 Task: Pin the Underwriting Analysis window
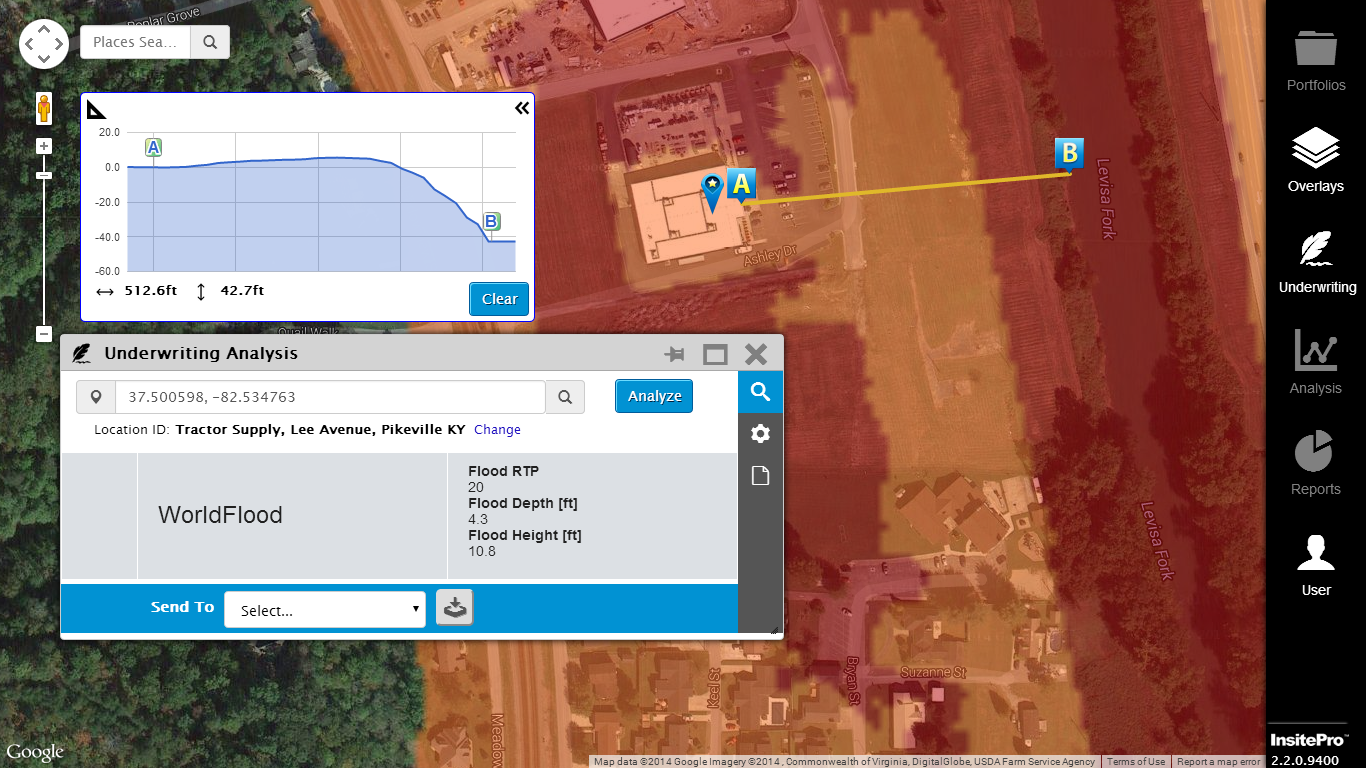[675, 354]
